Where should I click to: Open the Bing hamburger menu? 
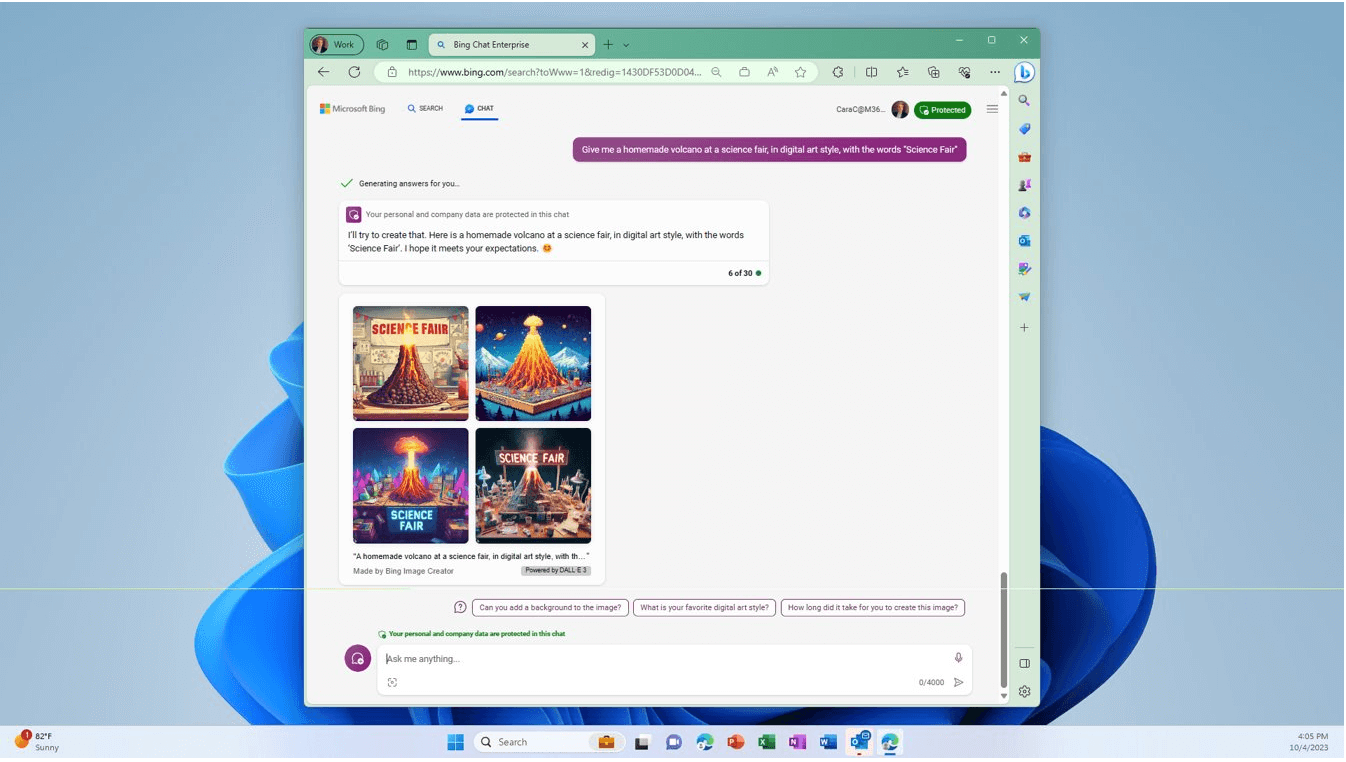point(992,109)
